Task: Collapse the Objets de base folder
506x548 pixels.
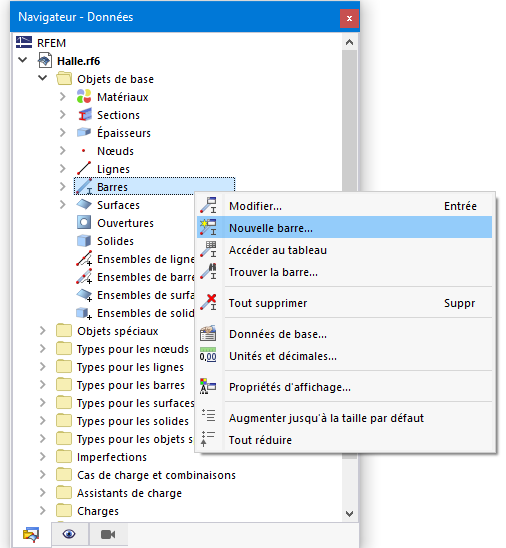Action: [x=43, y=78]
